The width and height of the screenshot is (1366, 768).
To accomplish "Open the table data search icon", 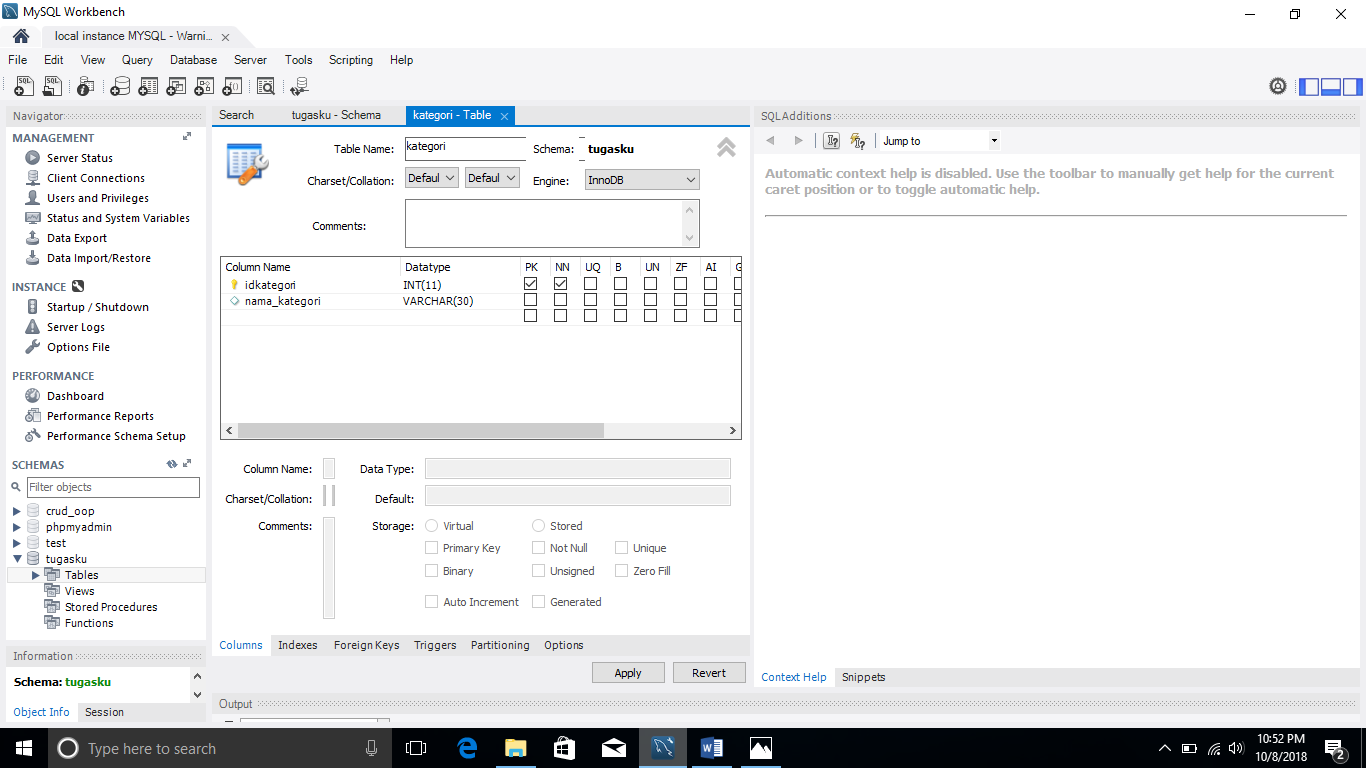I will (x=266, y=86).
